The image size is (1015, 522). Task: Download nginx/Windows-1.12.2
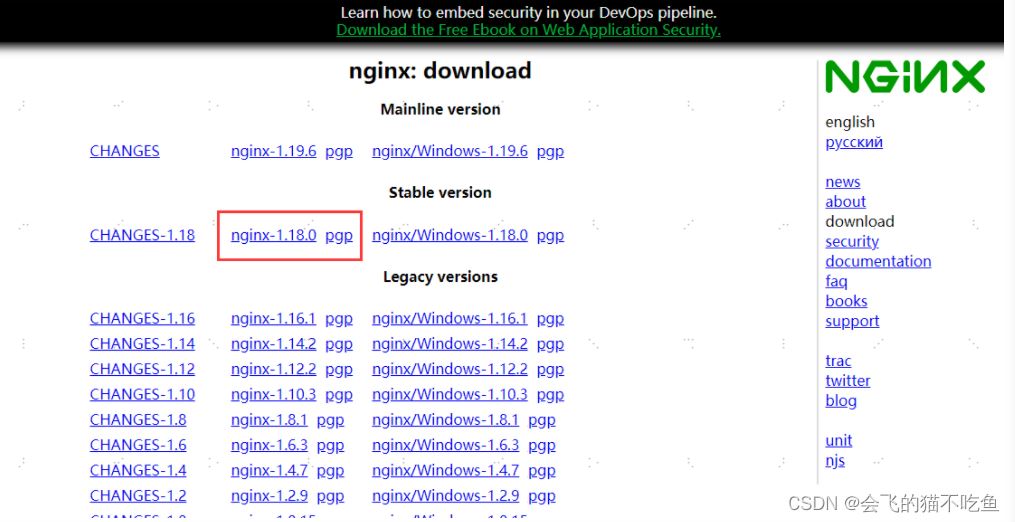[450, 369]
